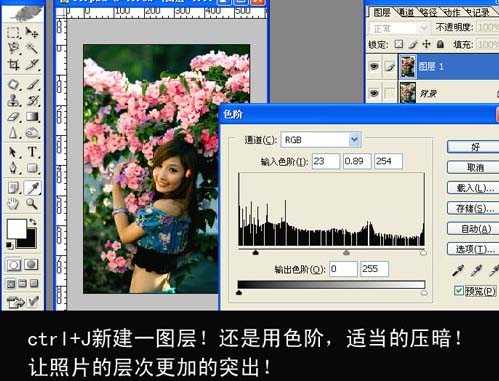499x381 pixels.
Task: Select the Healing Brush tool
Action: pos(14,84)
